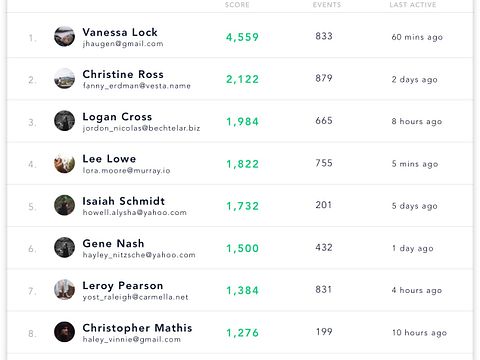This screenshot has width=480, height=360.
Task: Select Gene Nash's avatar image
Action: tap(64, 247)
